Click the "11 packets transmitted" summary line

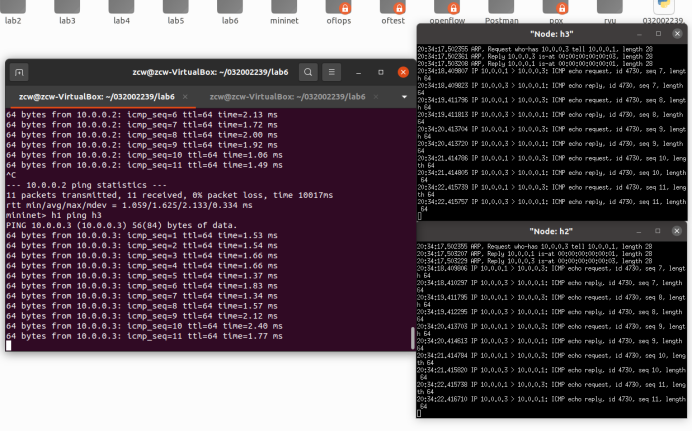click(x=169, y=195)
